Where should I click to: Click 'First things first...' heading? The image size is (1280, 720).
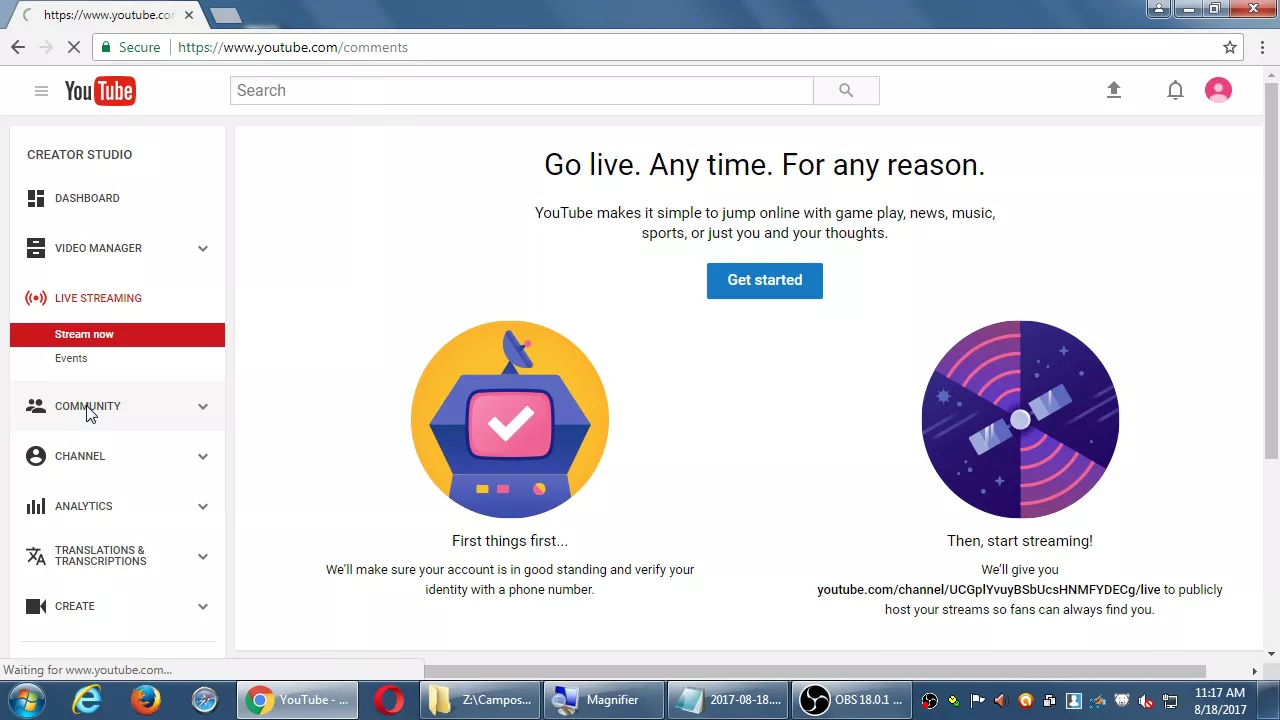[510, 541]
